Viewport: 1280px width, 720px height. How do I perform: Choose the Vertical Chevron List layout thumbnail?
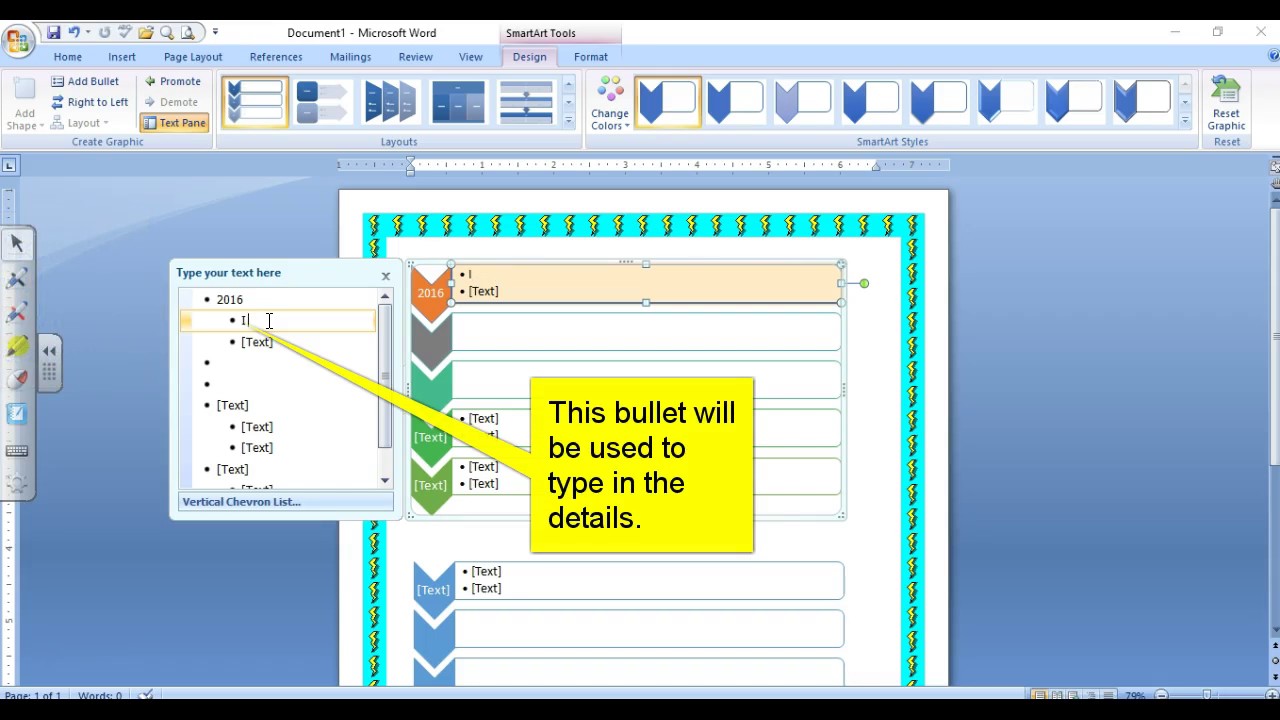[255, 102]
